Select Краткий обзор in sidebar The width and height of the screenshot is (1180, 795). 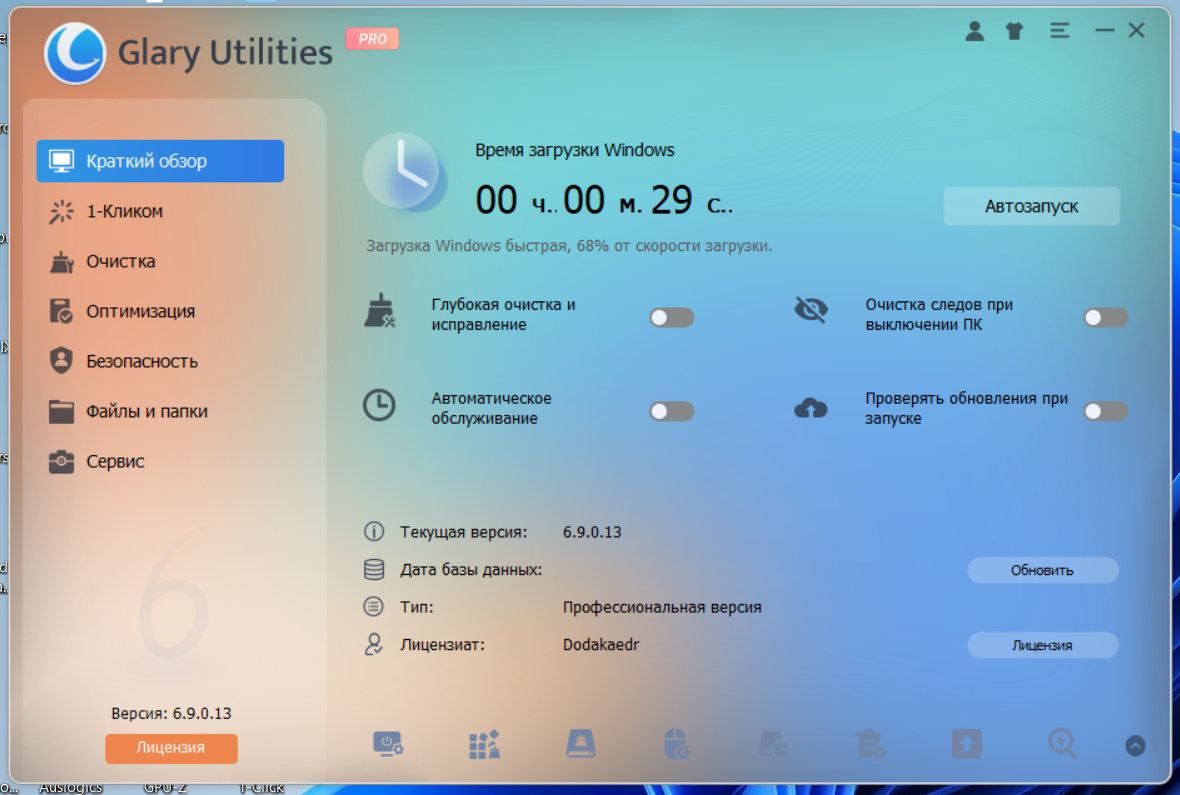click(x=160, y=161)
